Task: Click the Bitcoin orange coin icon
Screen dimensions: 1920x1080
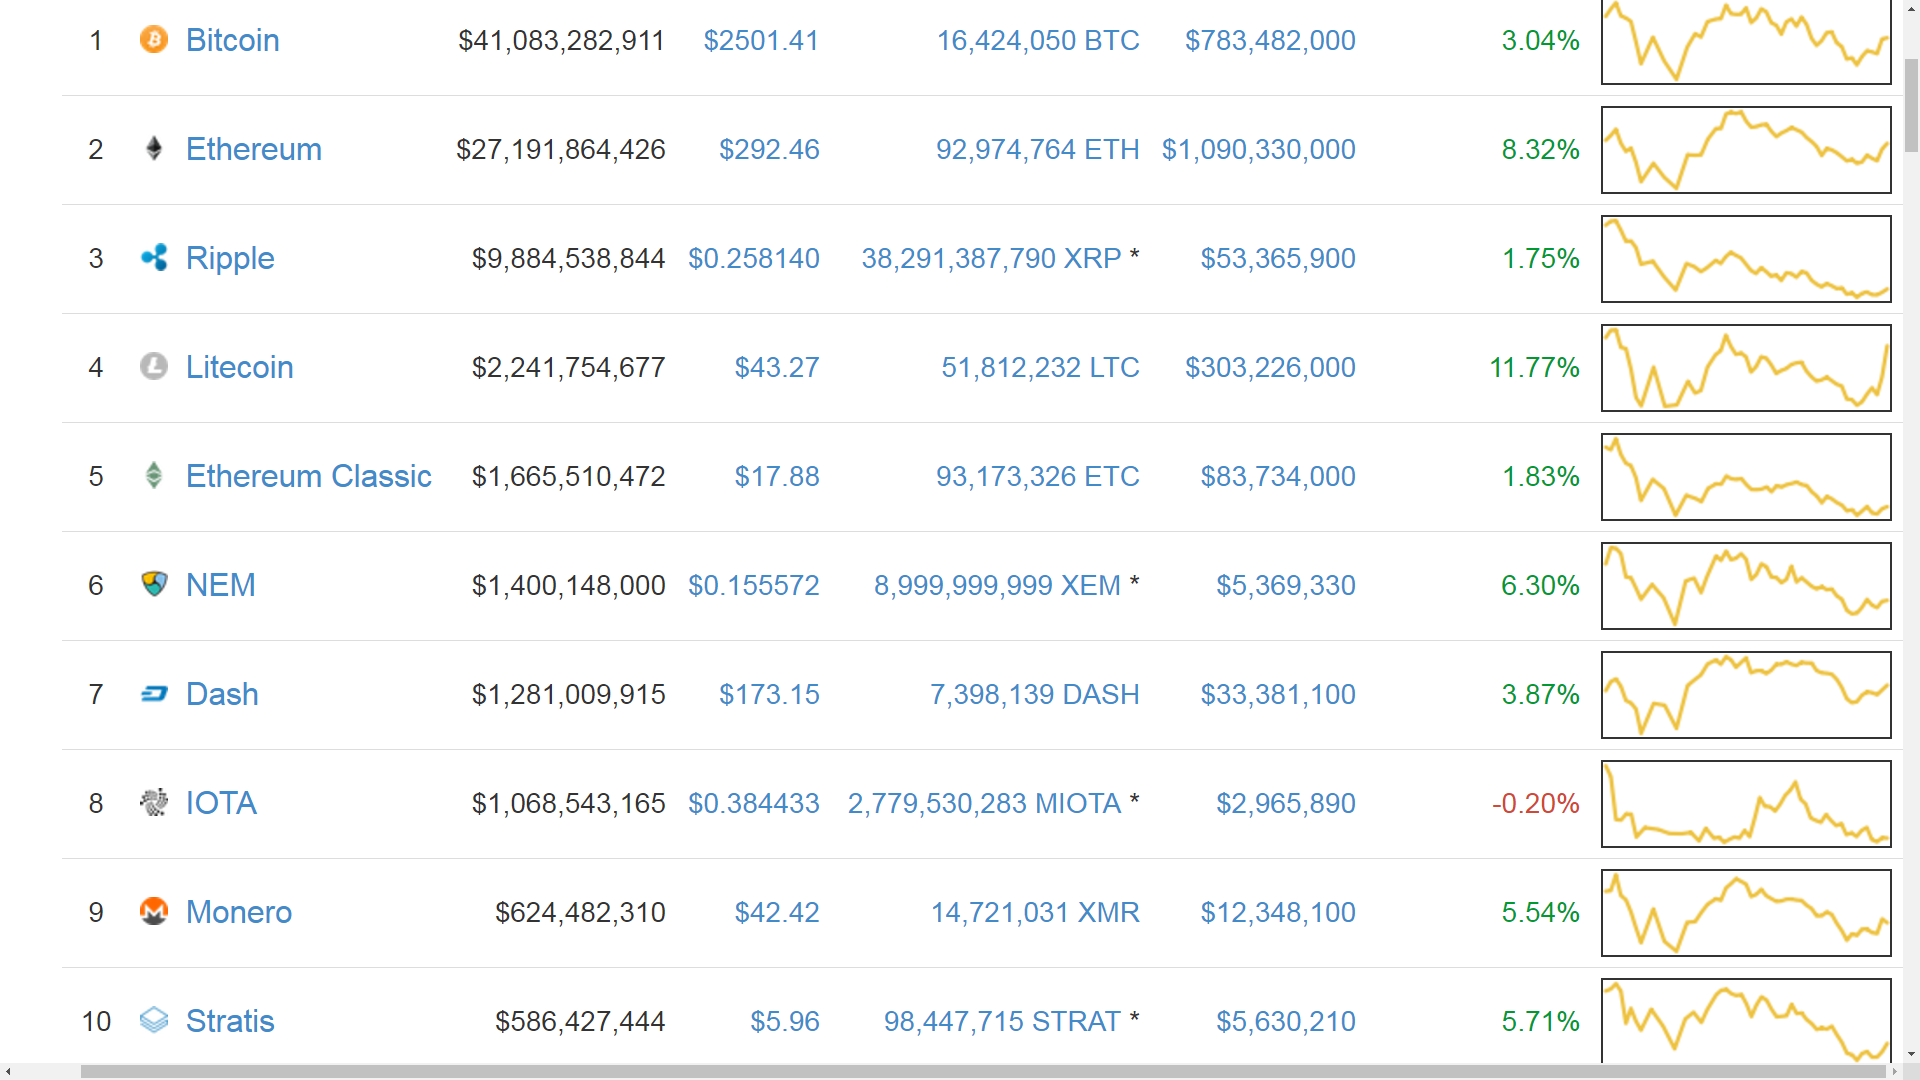Action: click(153, 40)
